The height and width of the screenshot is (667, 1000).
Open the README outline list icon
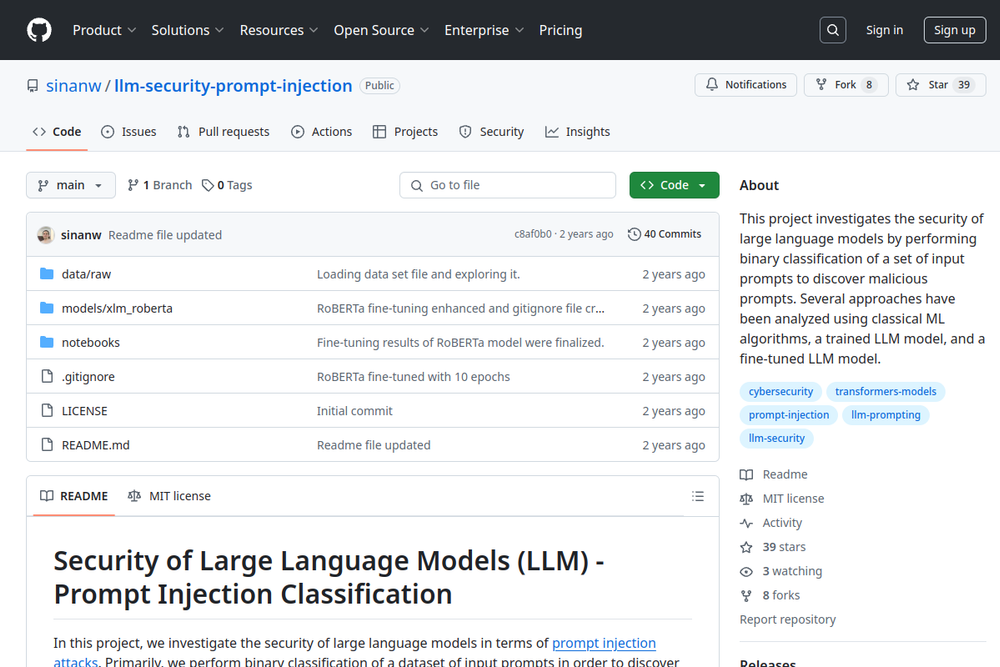698,496
